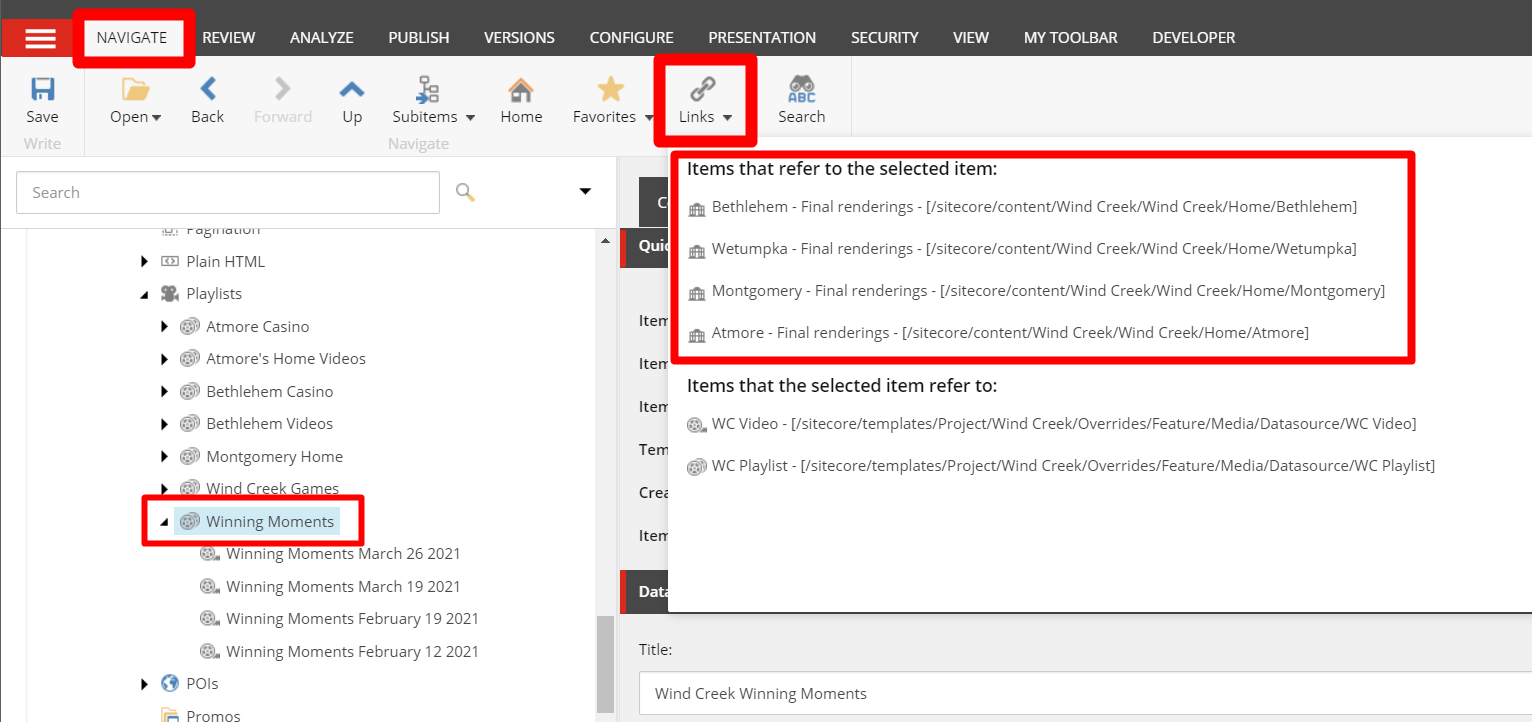
Task: Expand the POIs tree node
Action: pyautogui.click(x=145, y=684)
